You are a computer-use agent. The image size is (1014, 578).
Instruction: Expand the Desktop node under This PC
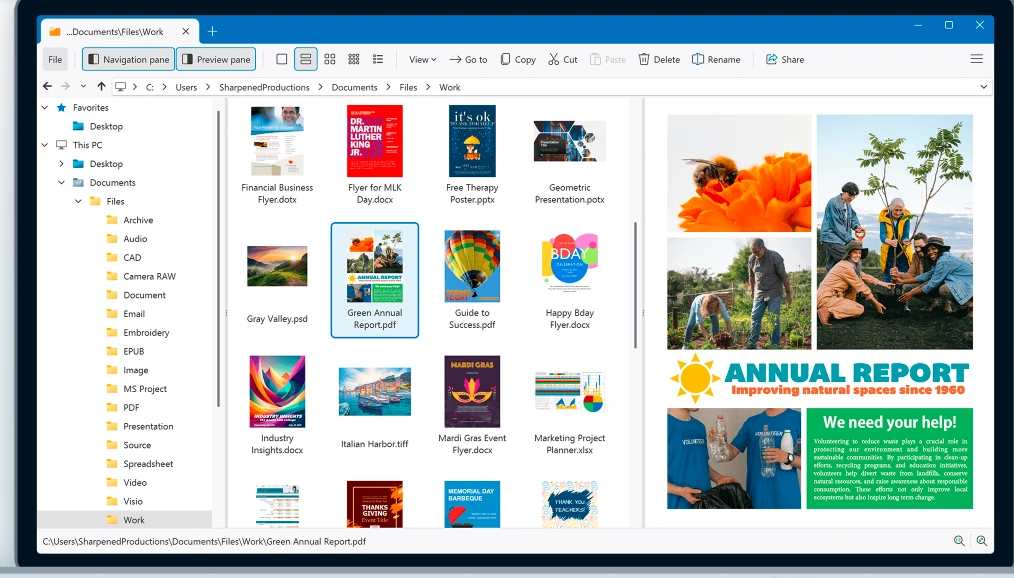pos(61,164)
